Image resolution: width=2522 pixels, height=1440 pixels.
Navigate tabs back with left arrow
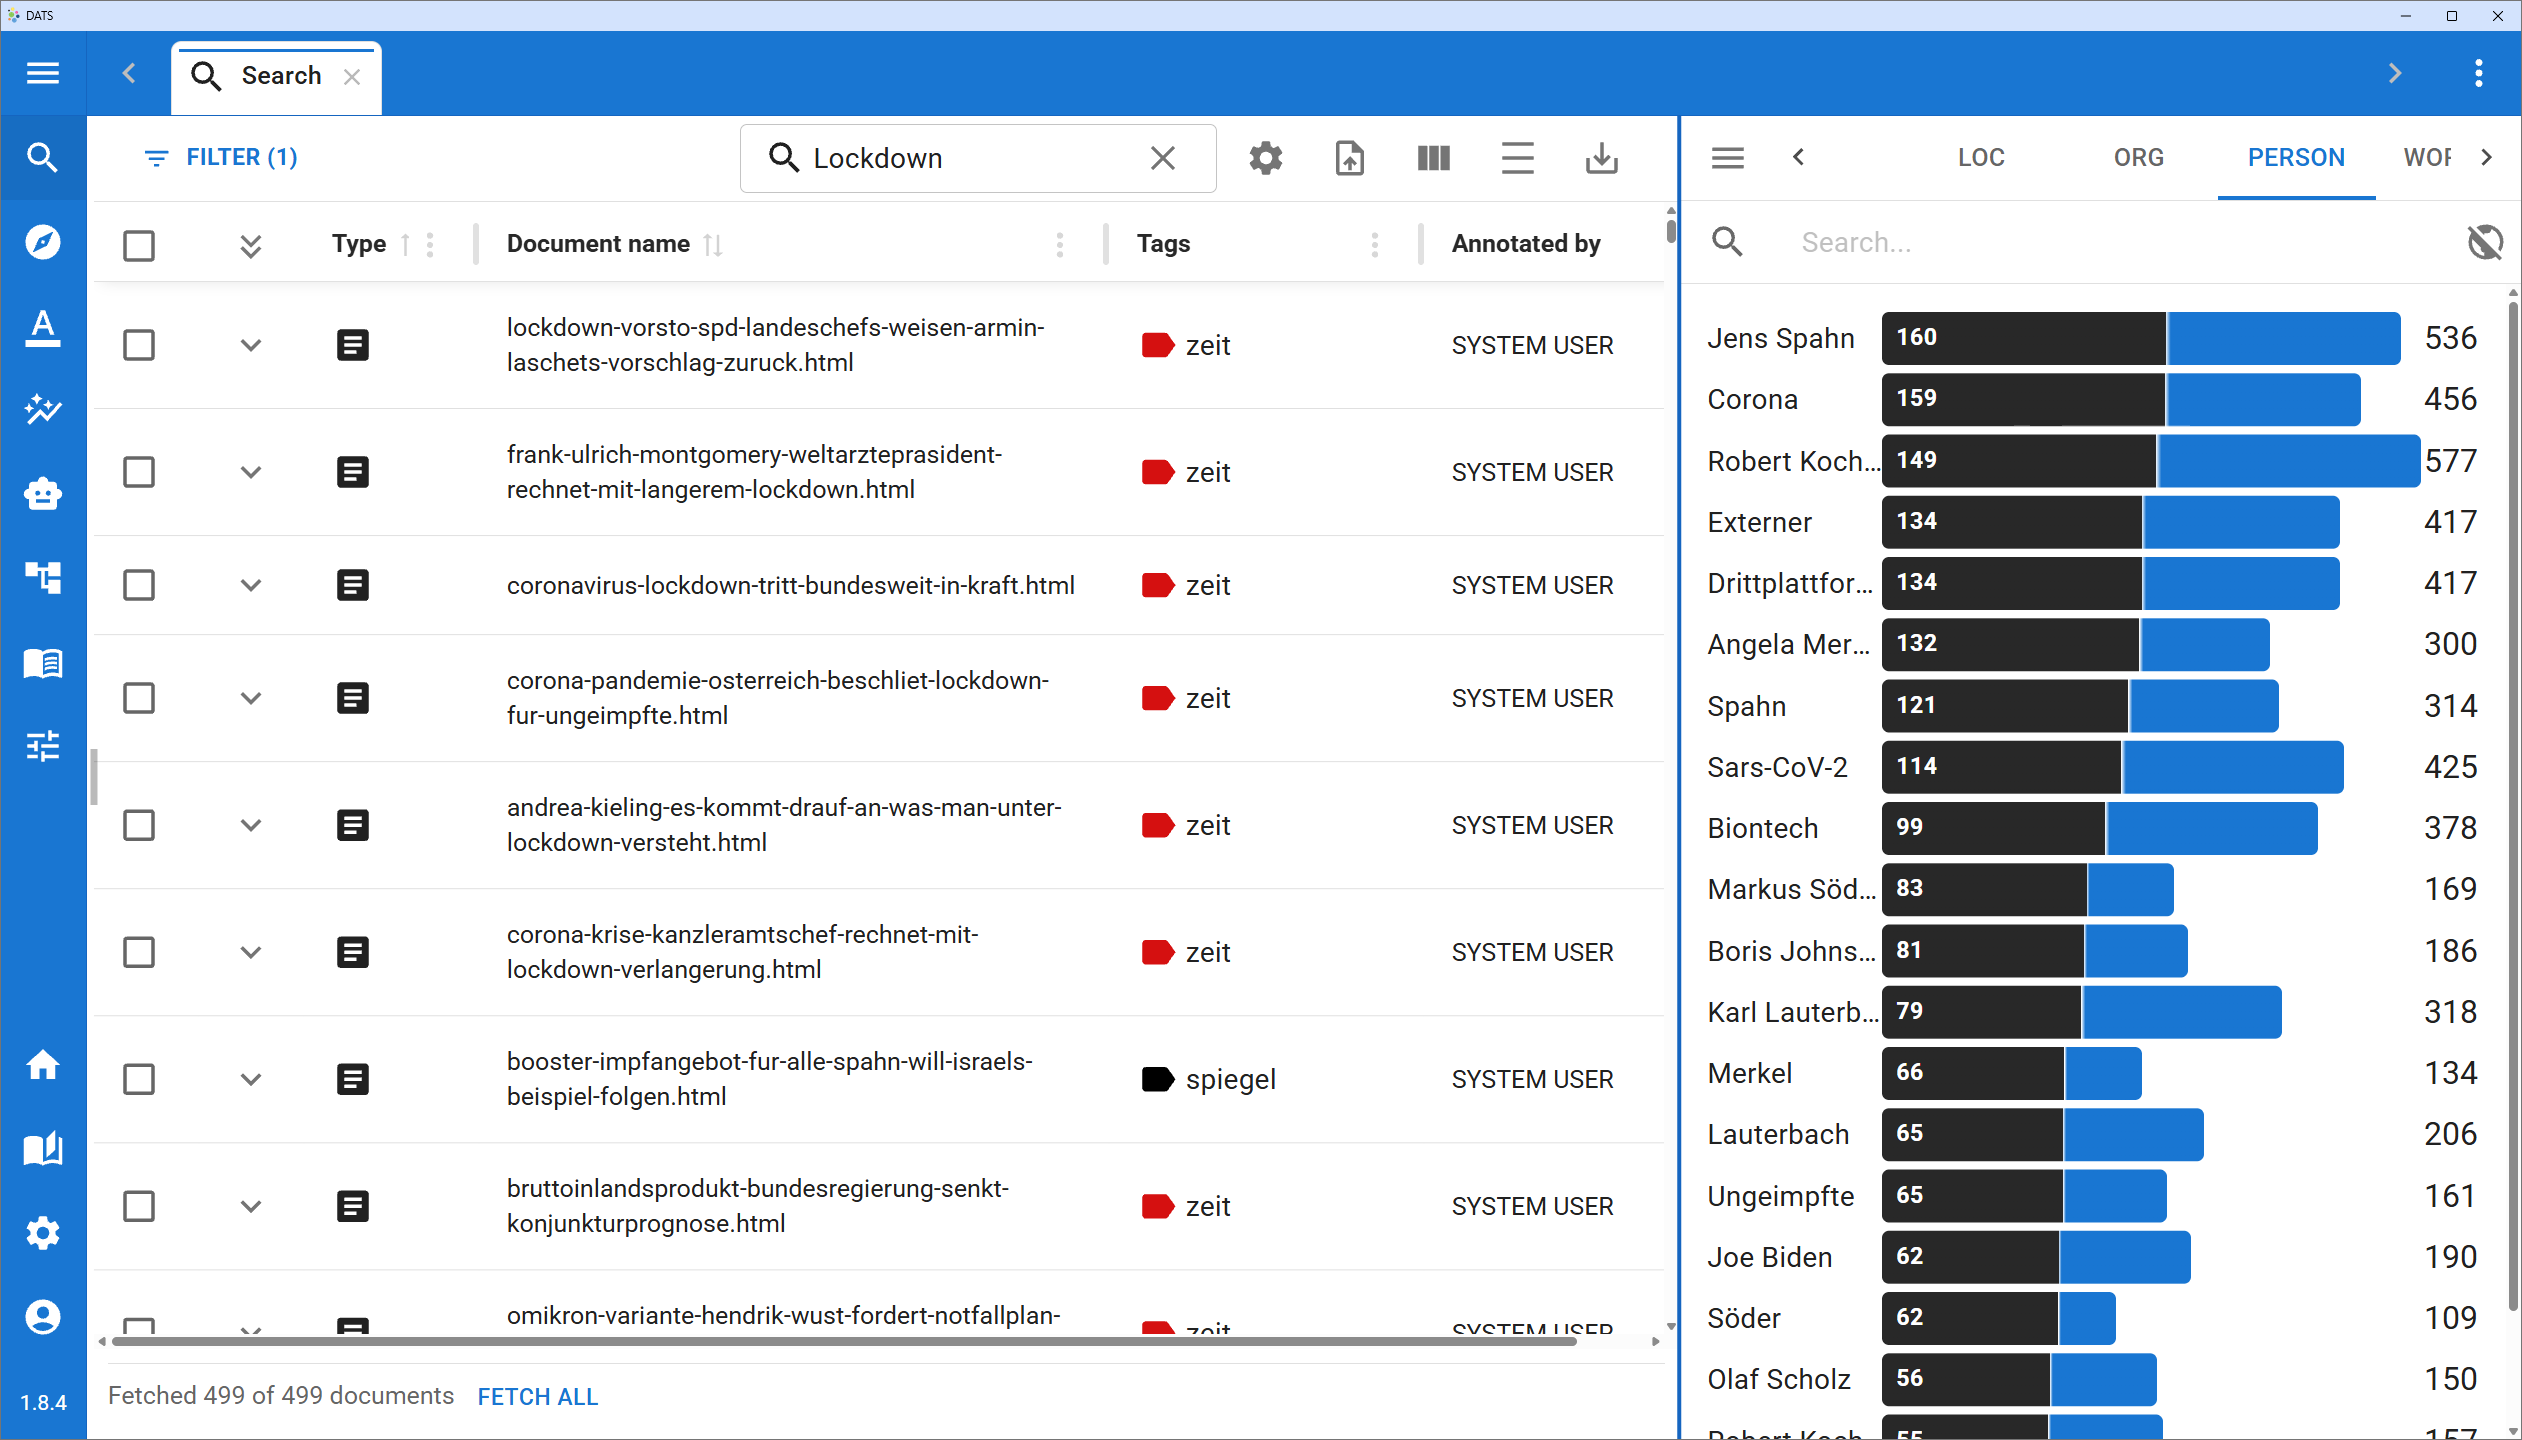coord(129,73)
